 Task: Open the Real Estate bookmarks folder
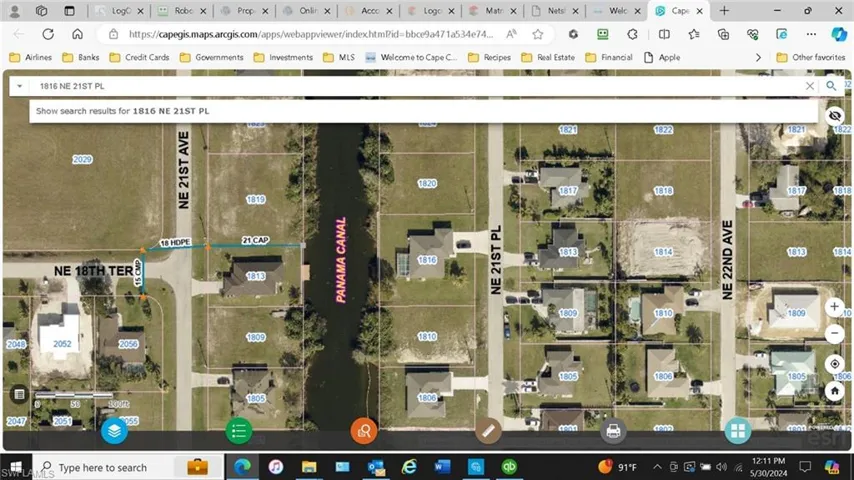(548, 57)
